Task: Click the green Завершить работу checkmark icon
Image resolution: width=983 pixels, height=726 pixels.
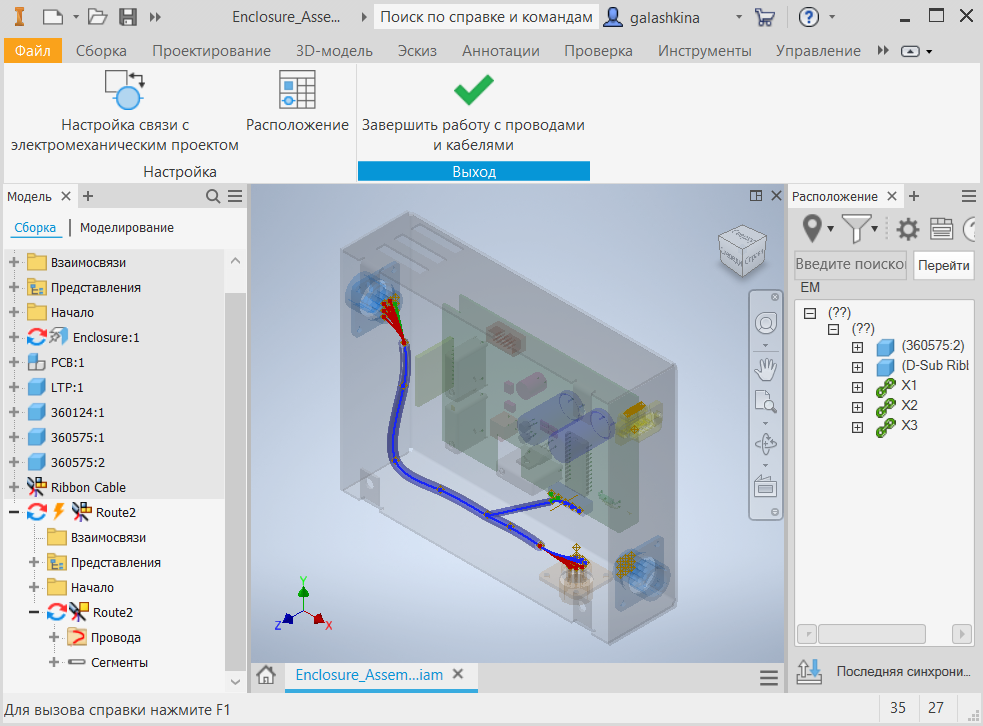Action: click(x=472, y=90)
